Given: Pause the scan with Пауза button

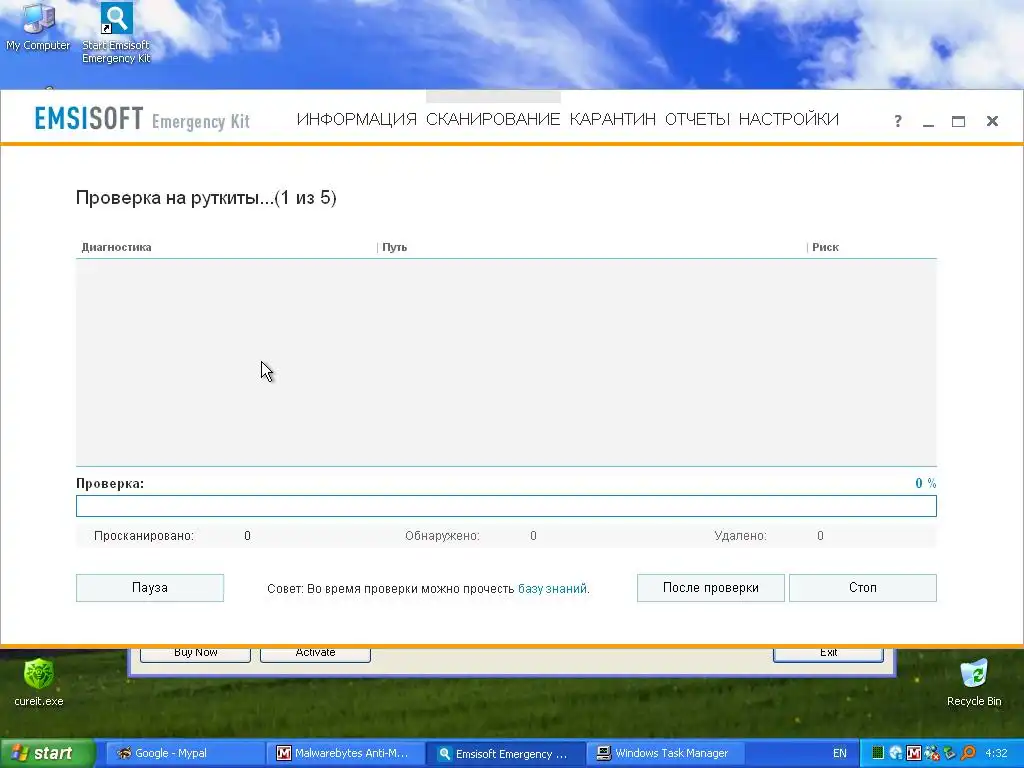Looking at the screenshot, I should (150, 588).
